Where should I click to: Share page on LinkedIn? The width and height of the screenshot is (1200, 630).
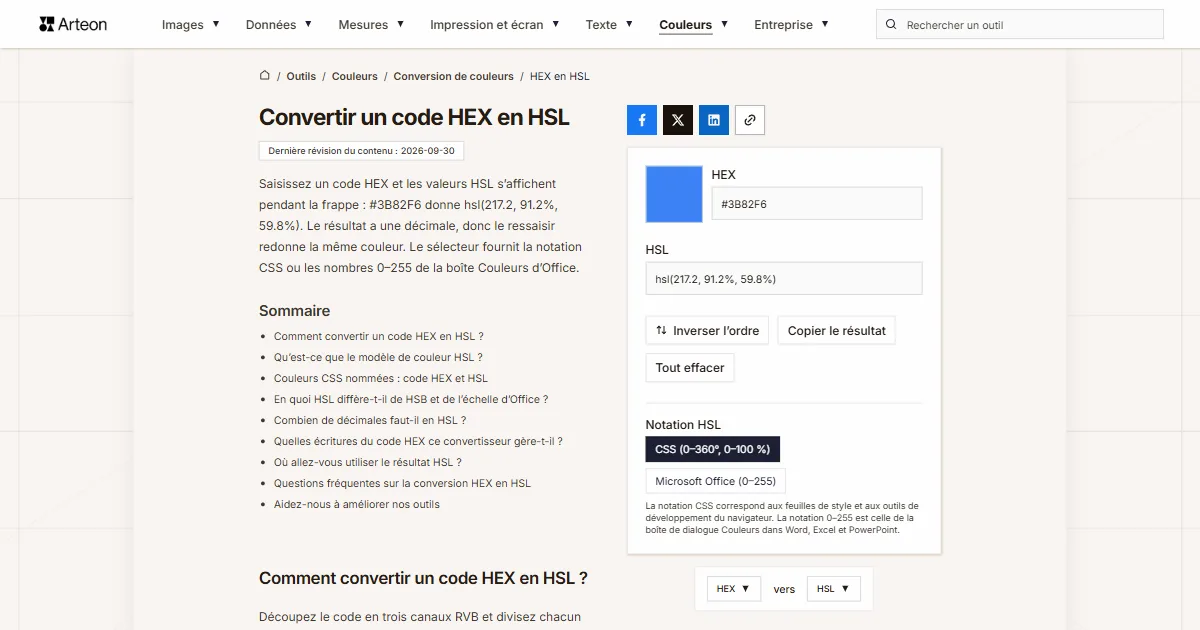click(714, 120)
